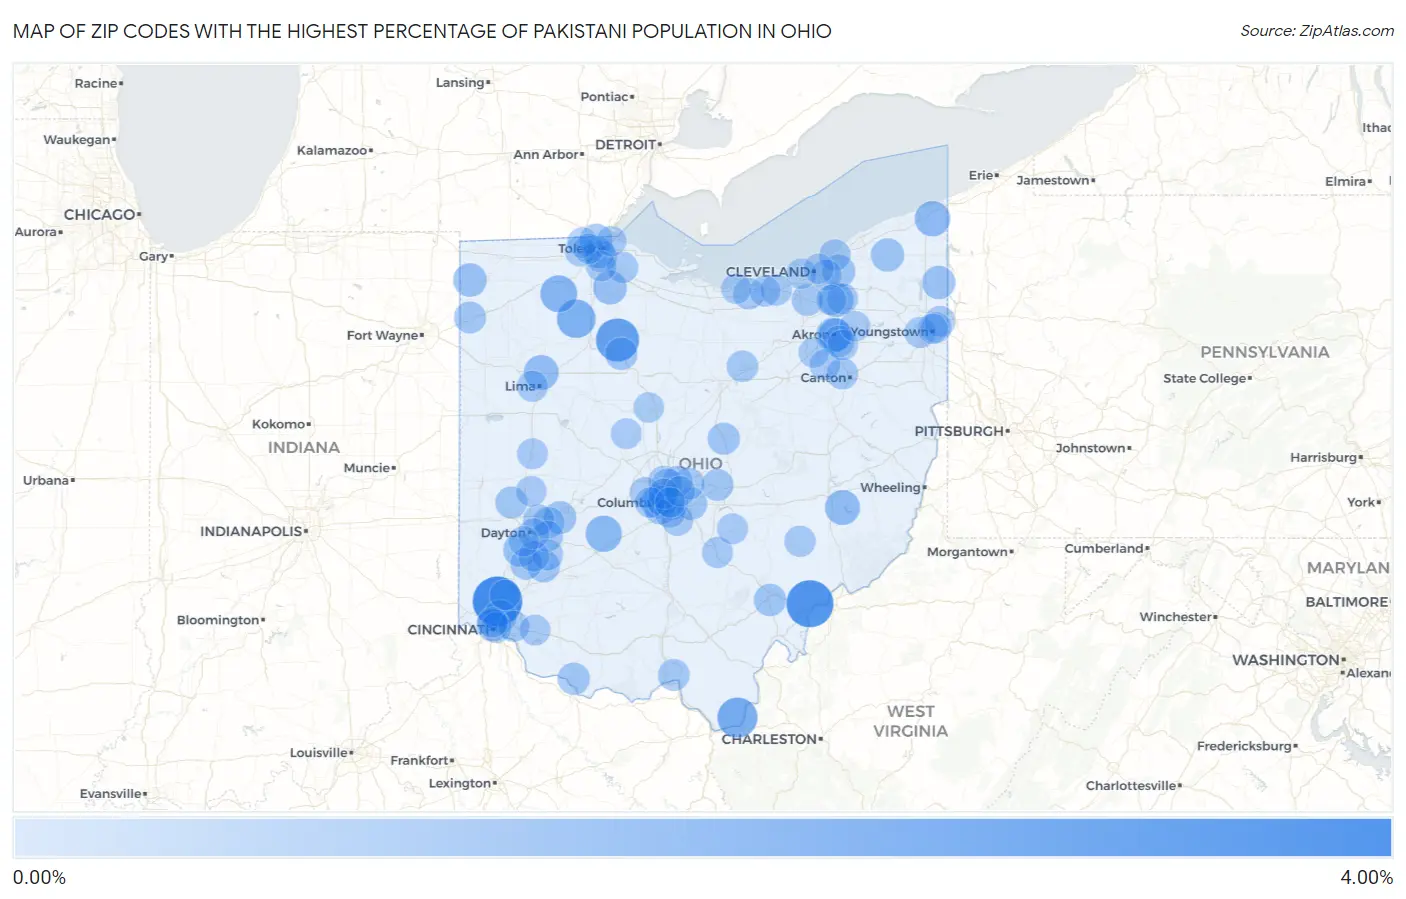Click the Fort Wayne city label

pos(383,335)
